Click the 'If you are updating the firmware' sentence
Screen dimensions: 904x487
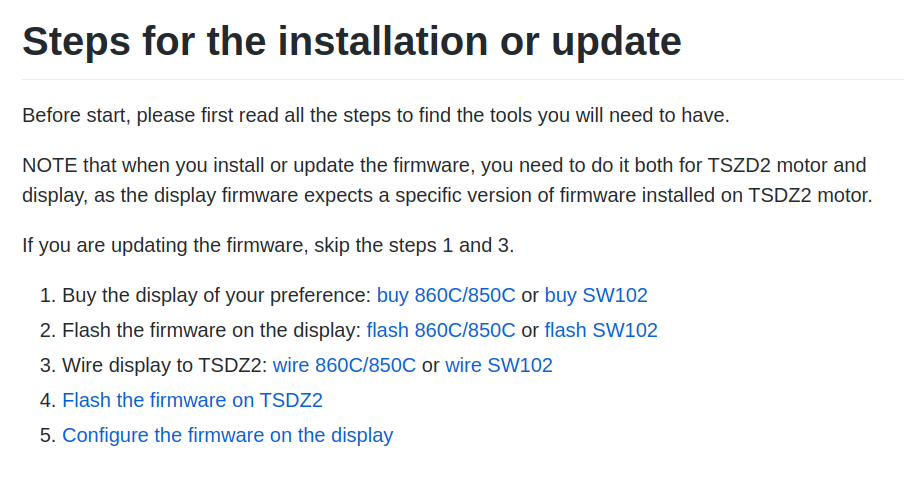[x=268, y=246]
